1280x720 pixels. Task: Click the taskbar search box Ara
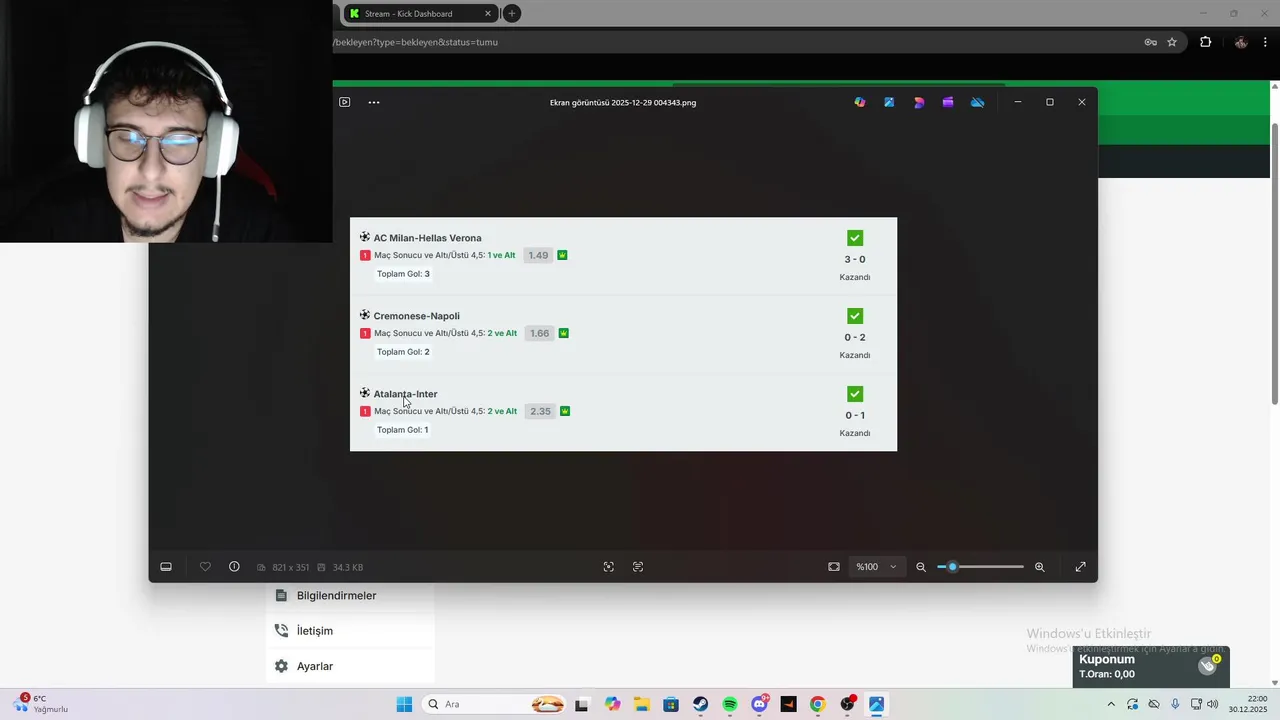[x=495, y=704]
